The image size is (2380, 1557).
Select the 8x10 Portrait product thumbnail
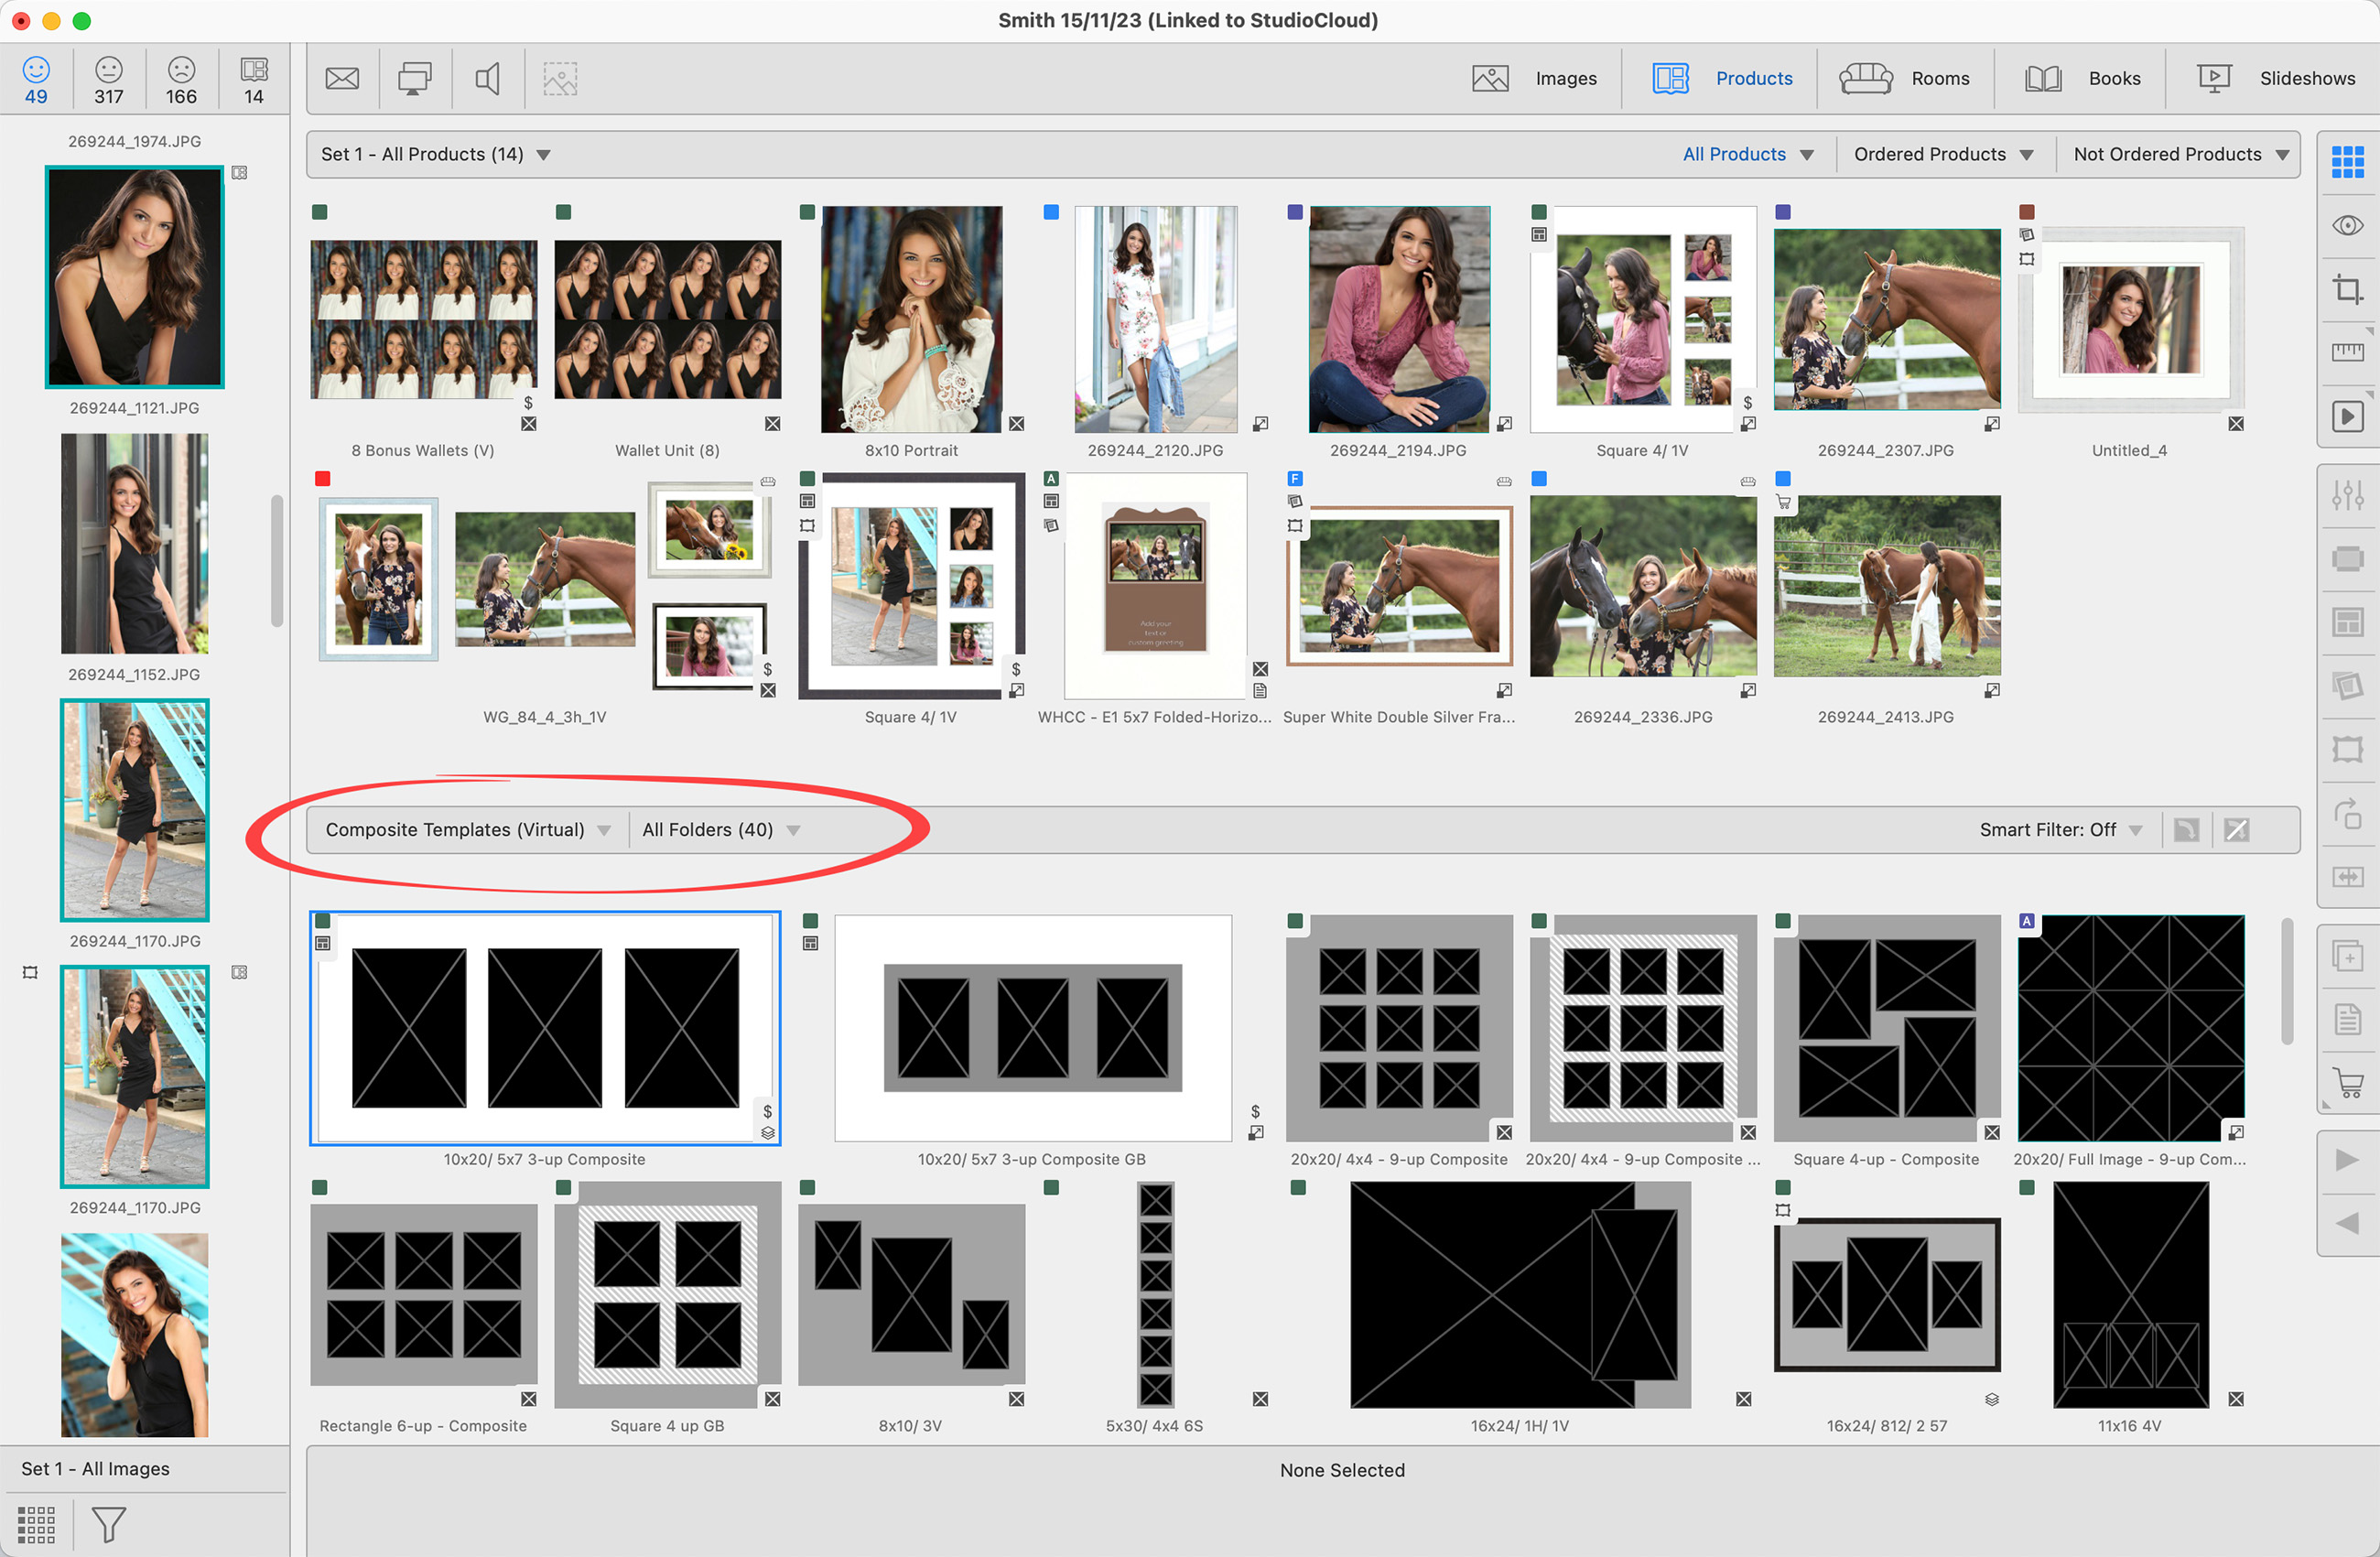911,320
